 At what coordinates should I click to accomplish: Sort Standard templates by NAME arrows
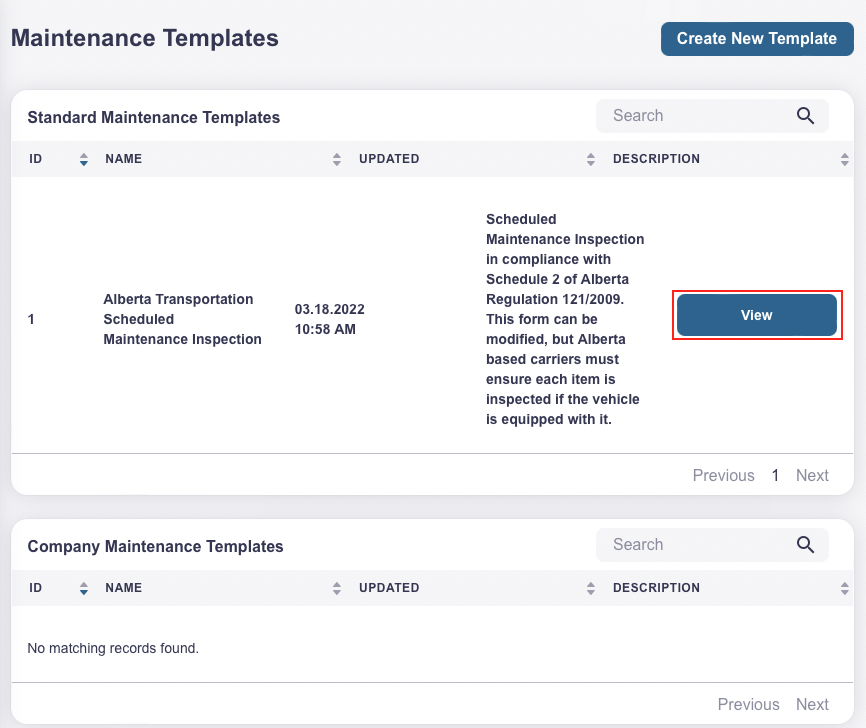pos(337,159)
